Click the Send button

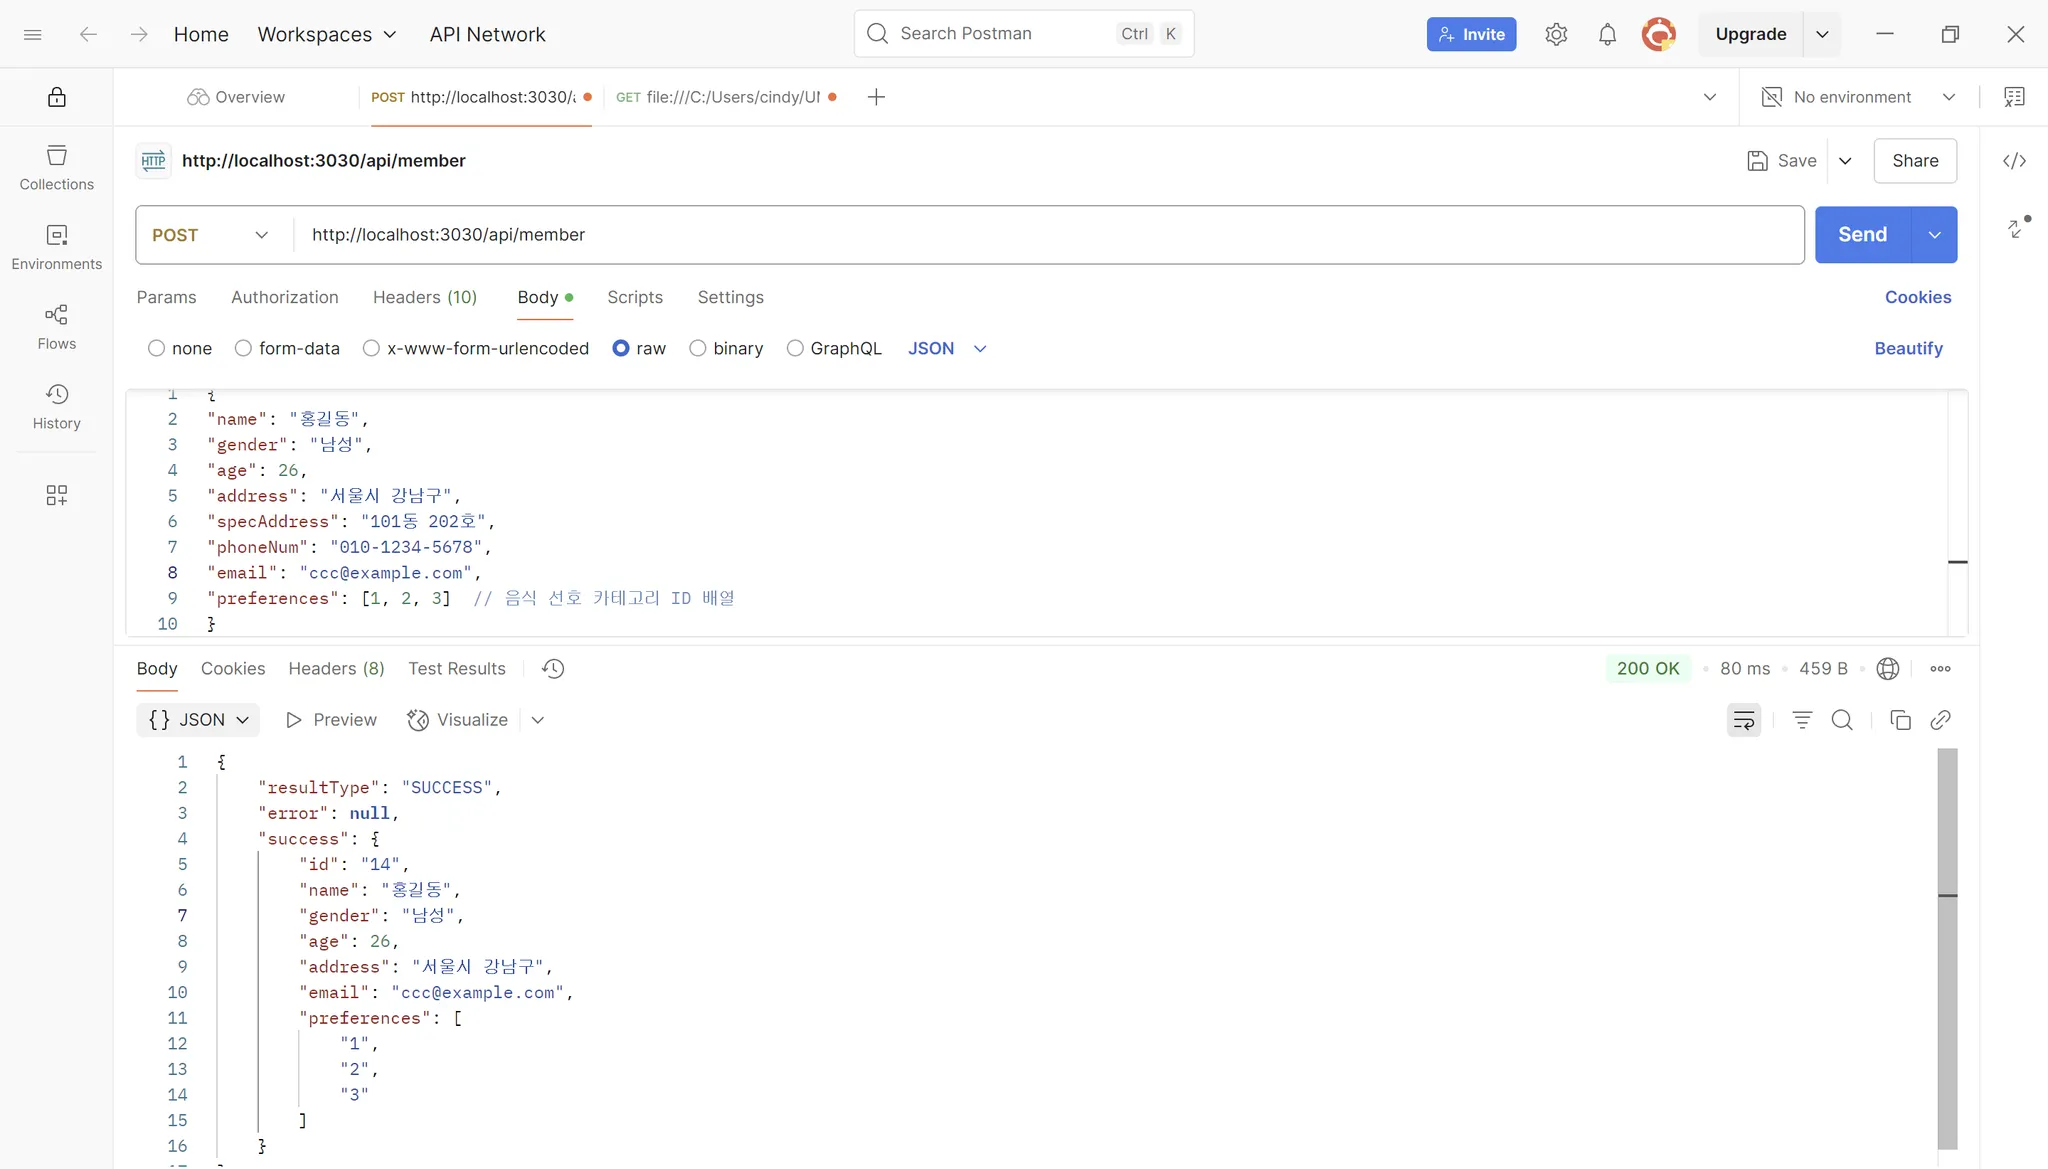tap(1862, 235)
